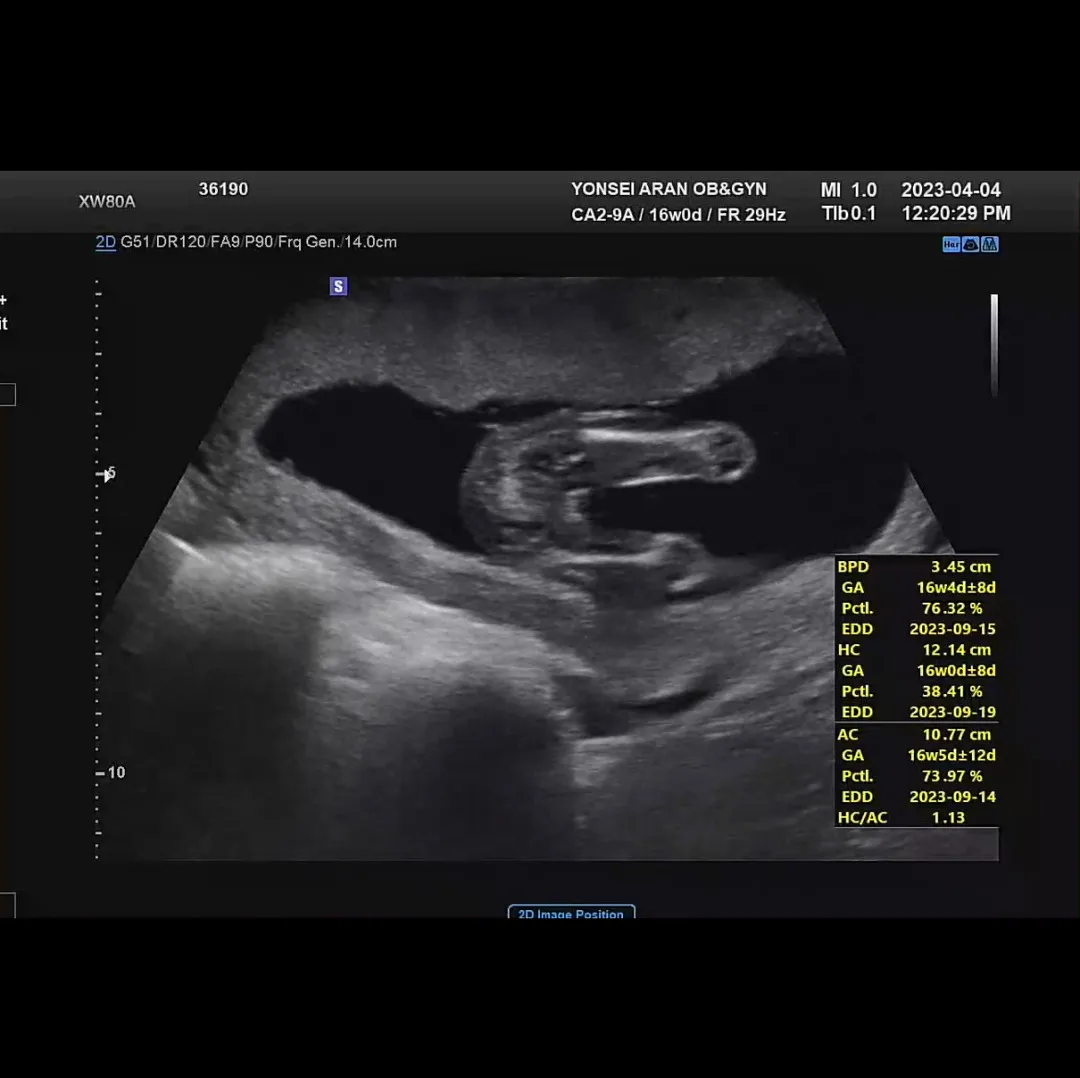Click the GA 16w0d±8d value
Viewport: 1080px width, 1078px height.
tap(955, 671)
